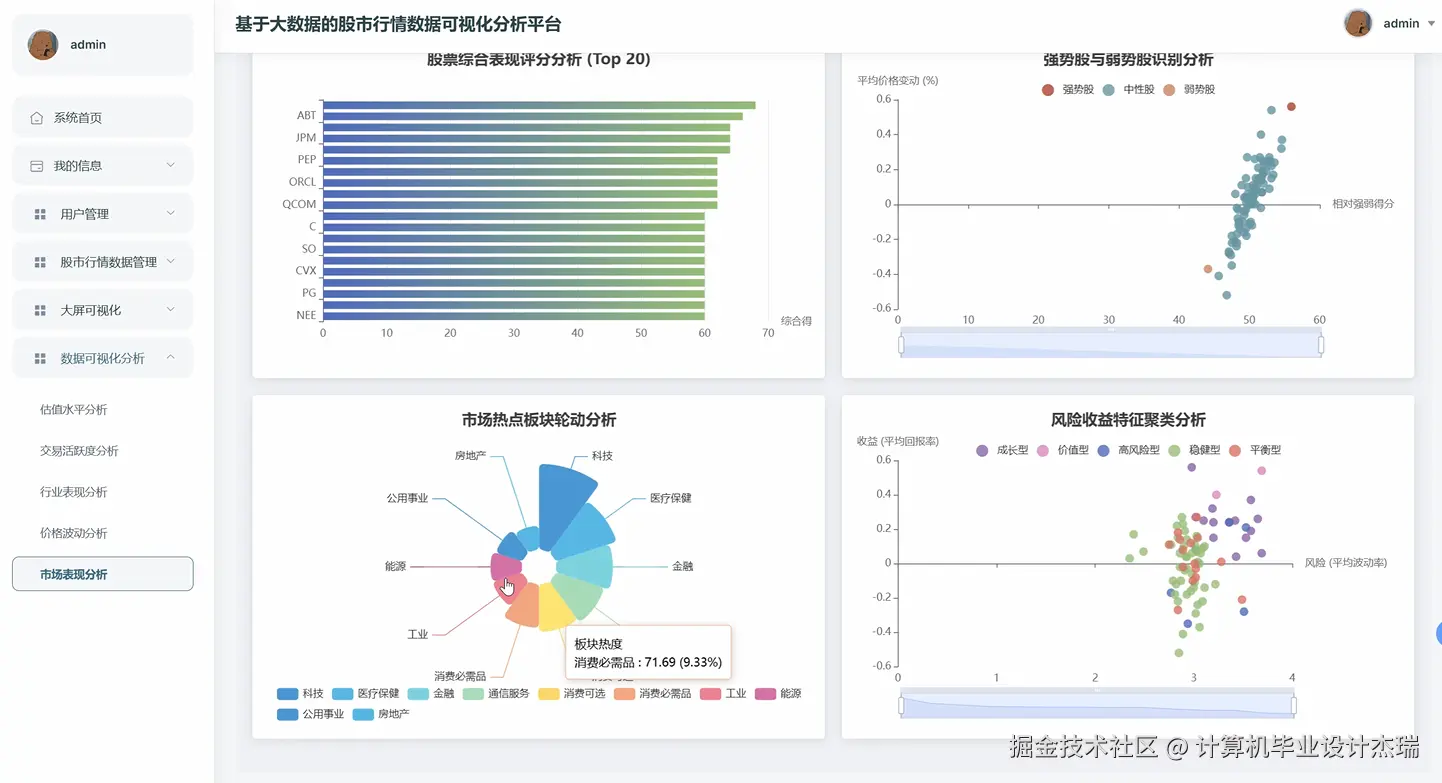Click the 股票综合表现评分分析 chart title

(x=539, y=59)
